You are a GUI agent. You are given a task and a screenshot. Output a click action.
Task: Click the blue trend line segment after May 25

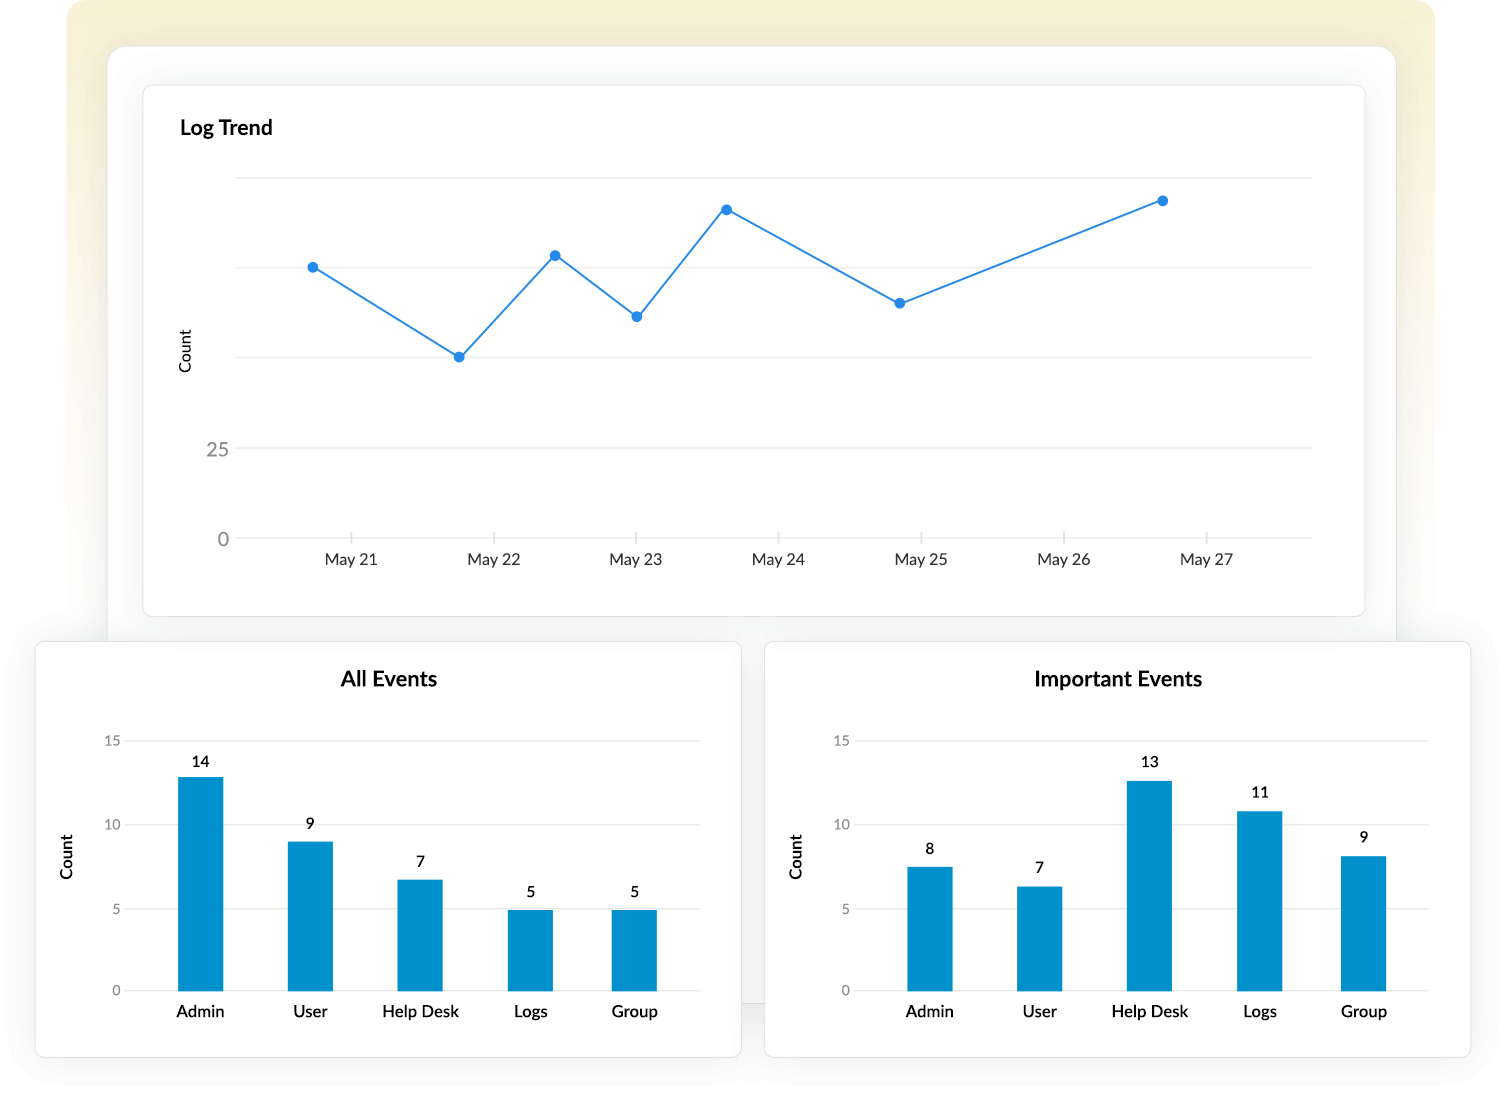coord(1030,251)
